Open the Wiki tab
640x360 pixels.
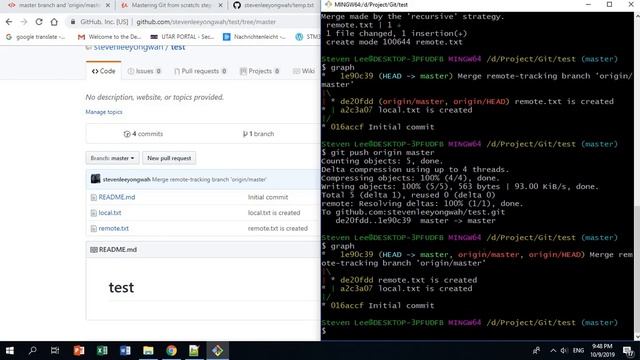[304, 71]
